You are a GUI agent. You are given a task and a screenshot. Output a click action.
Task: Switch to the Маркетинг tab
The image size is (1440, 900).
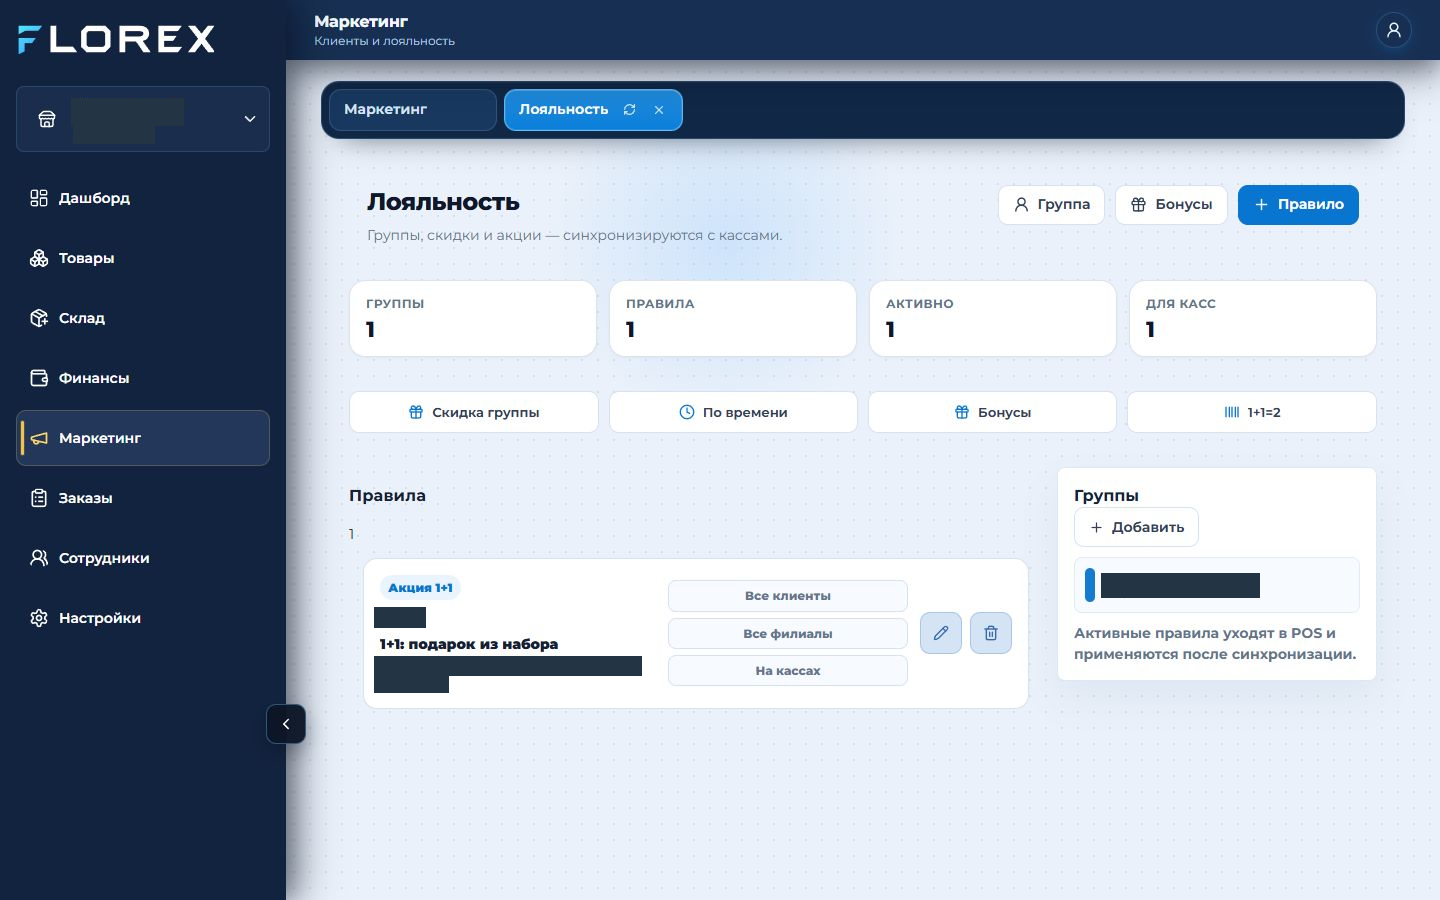pos(413,110)
